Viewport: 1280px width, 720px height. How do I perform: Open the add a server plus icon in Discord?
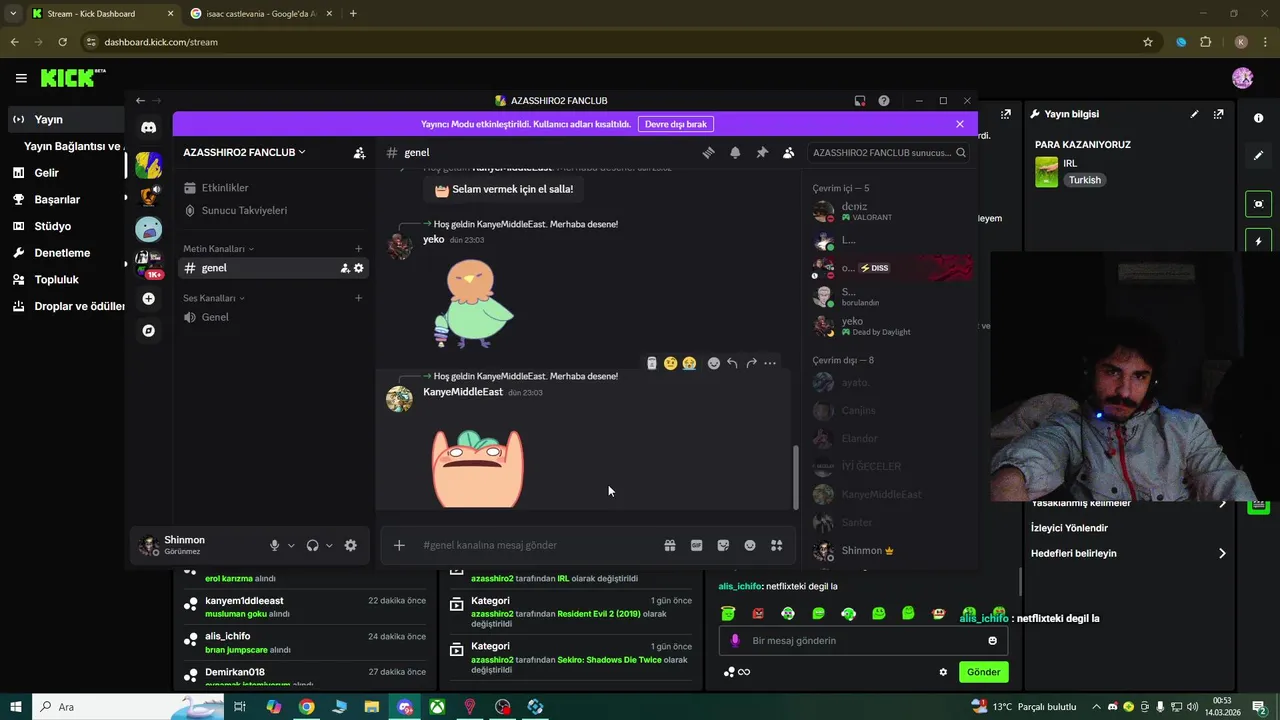(x=148, y=299)
